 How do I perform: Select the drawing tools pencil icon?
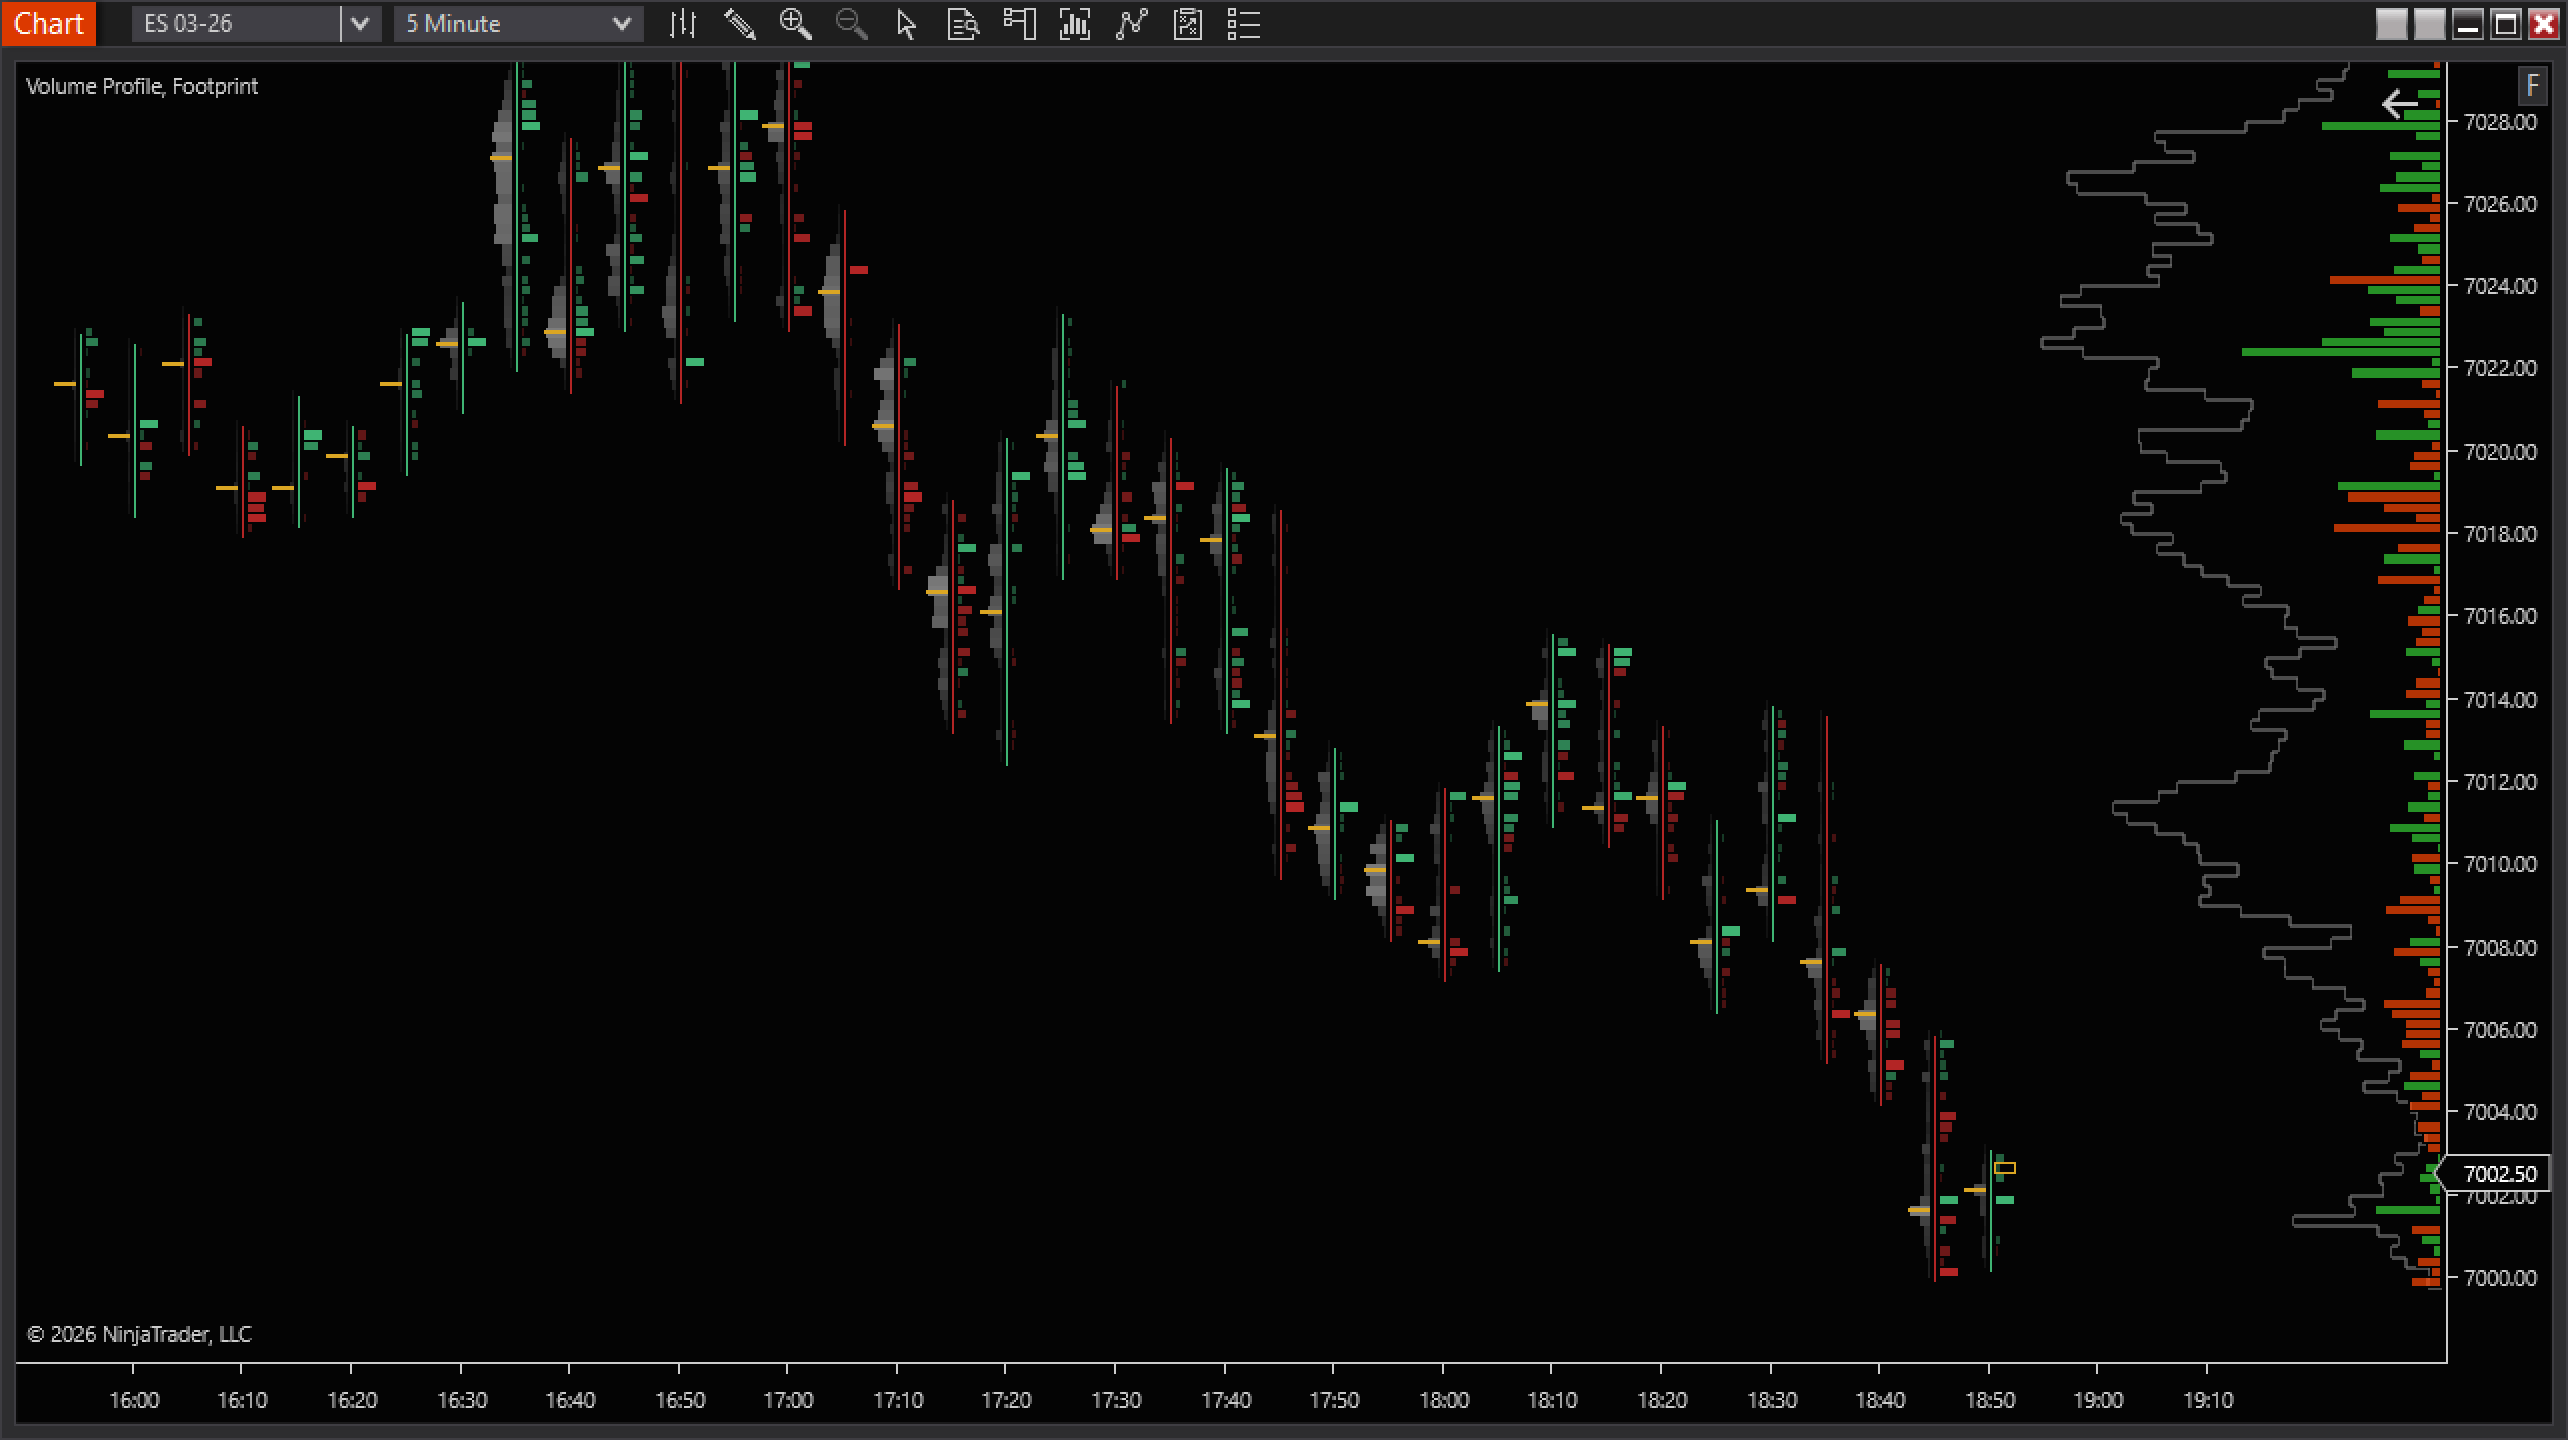(x=739, y=24)
